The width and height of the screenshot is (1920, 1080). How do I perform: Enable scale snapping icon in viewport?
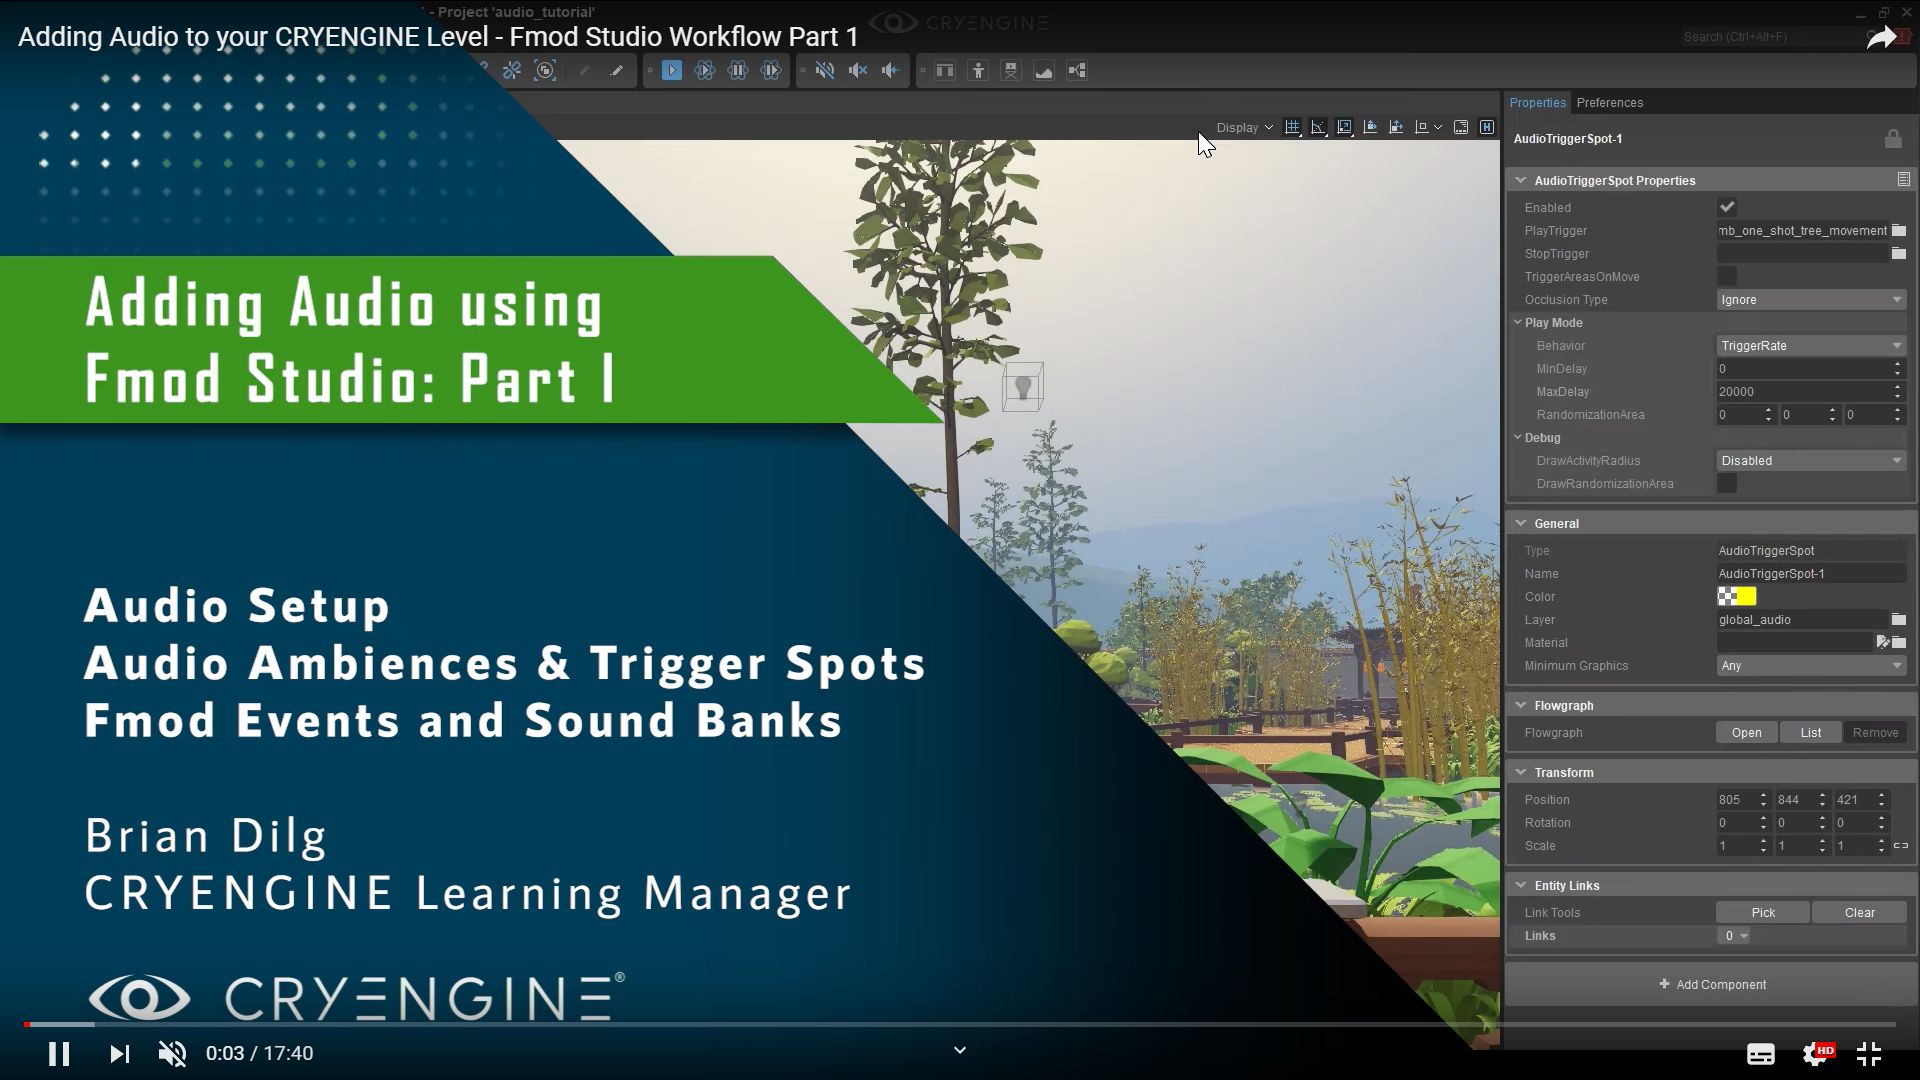[x=1345, y=127]
